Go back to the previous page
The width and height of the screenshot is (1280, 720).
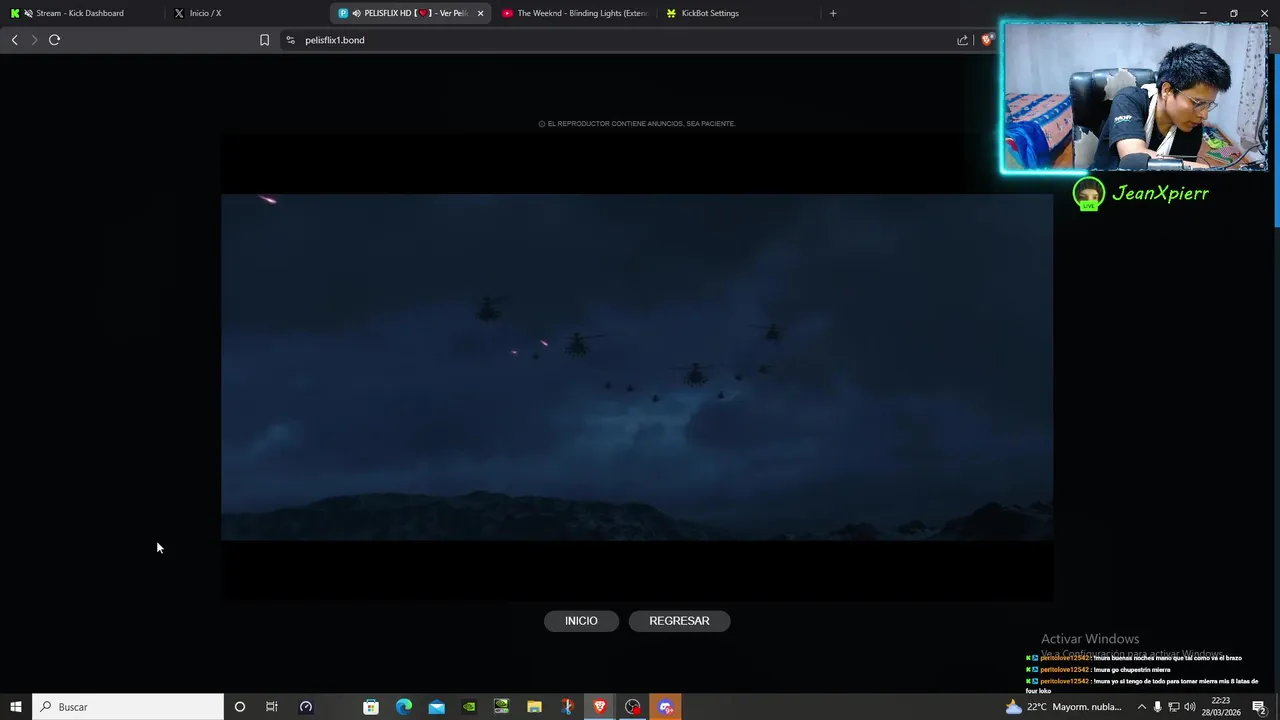click(x=14, y=40)
